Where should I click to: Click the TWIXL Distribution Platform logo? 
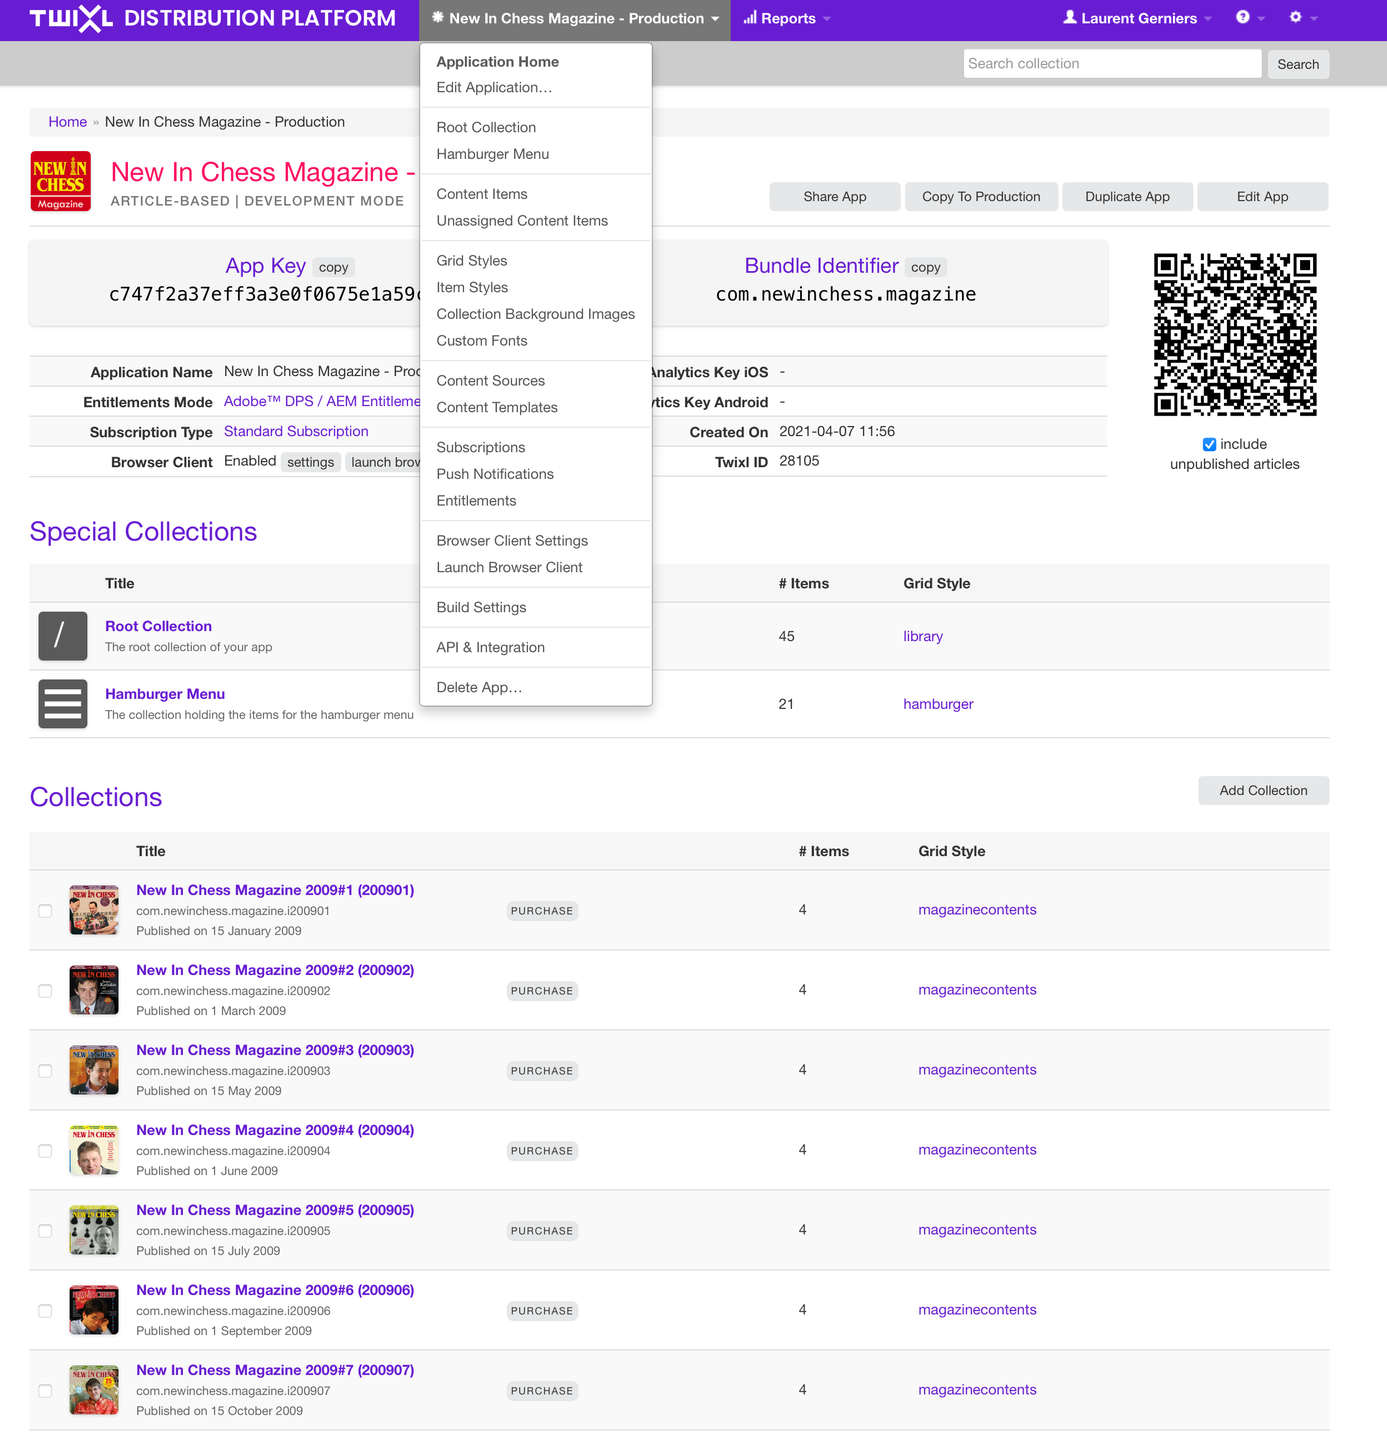pos(212,19)
